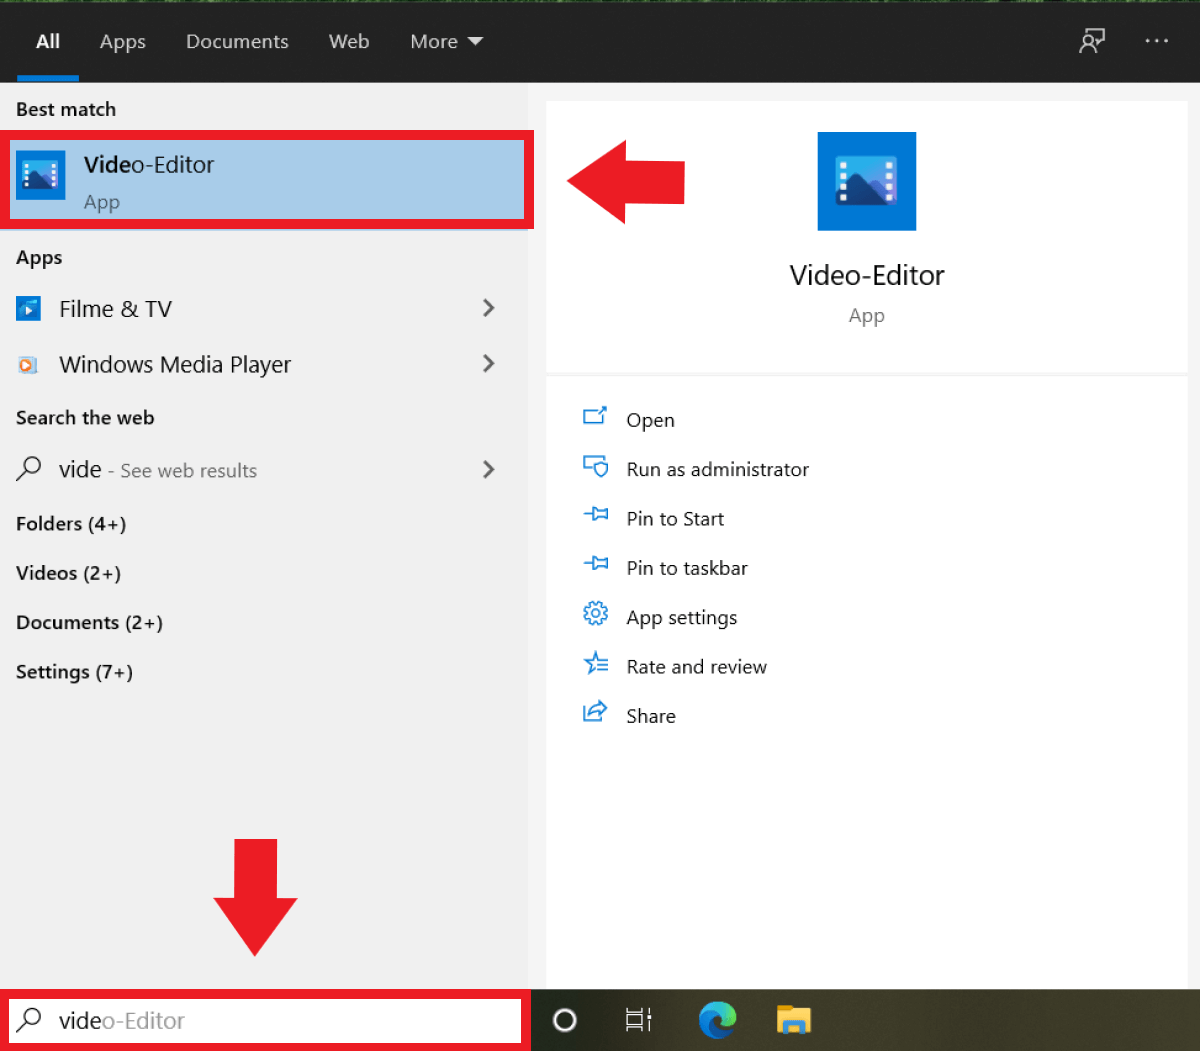Expand Windows Media Player result arrow
The image size is (1200, 1051).
[488, 364]
